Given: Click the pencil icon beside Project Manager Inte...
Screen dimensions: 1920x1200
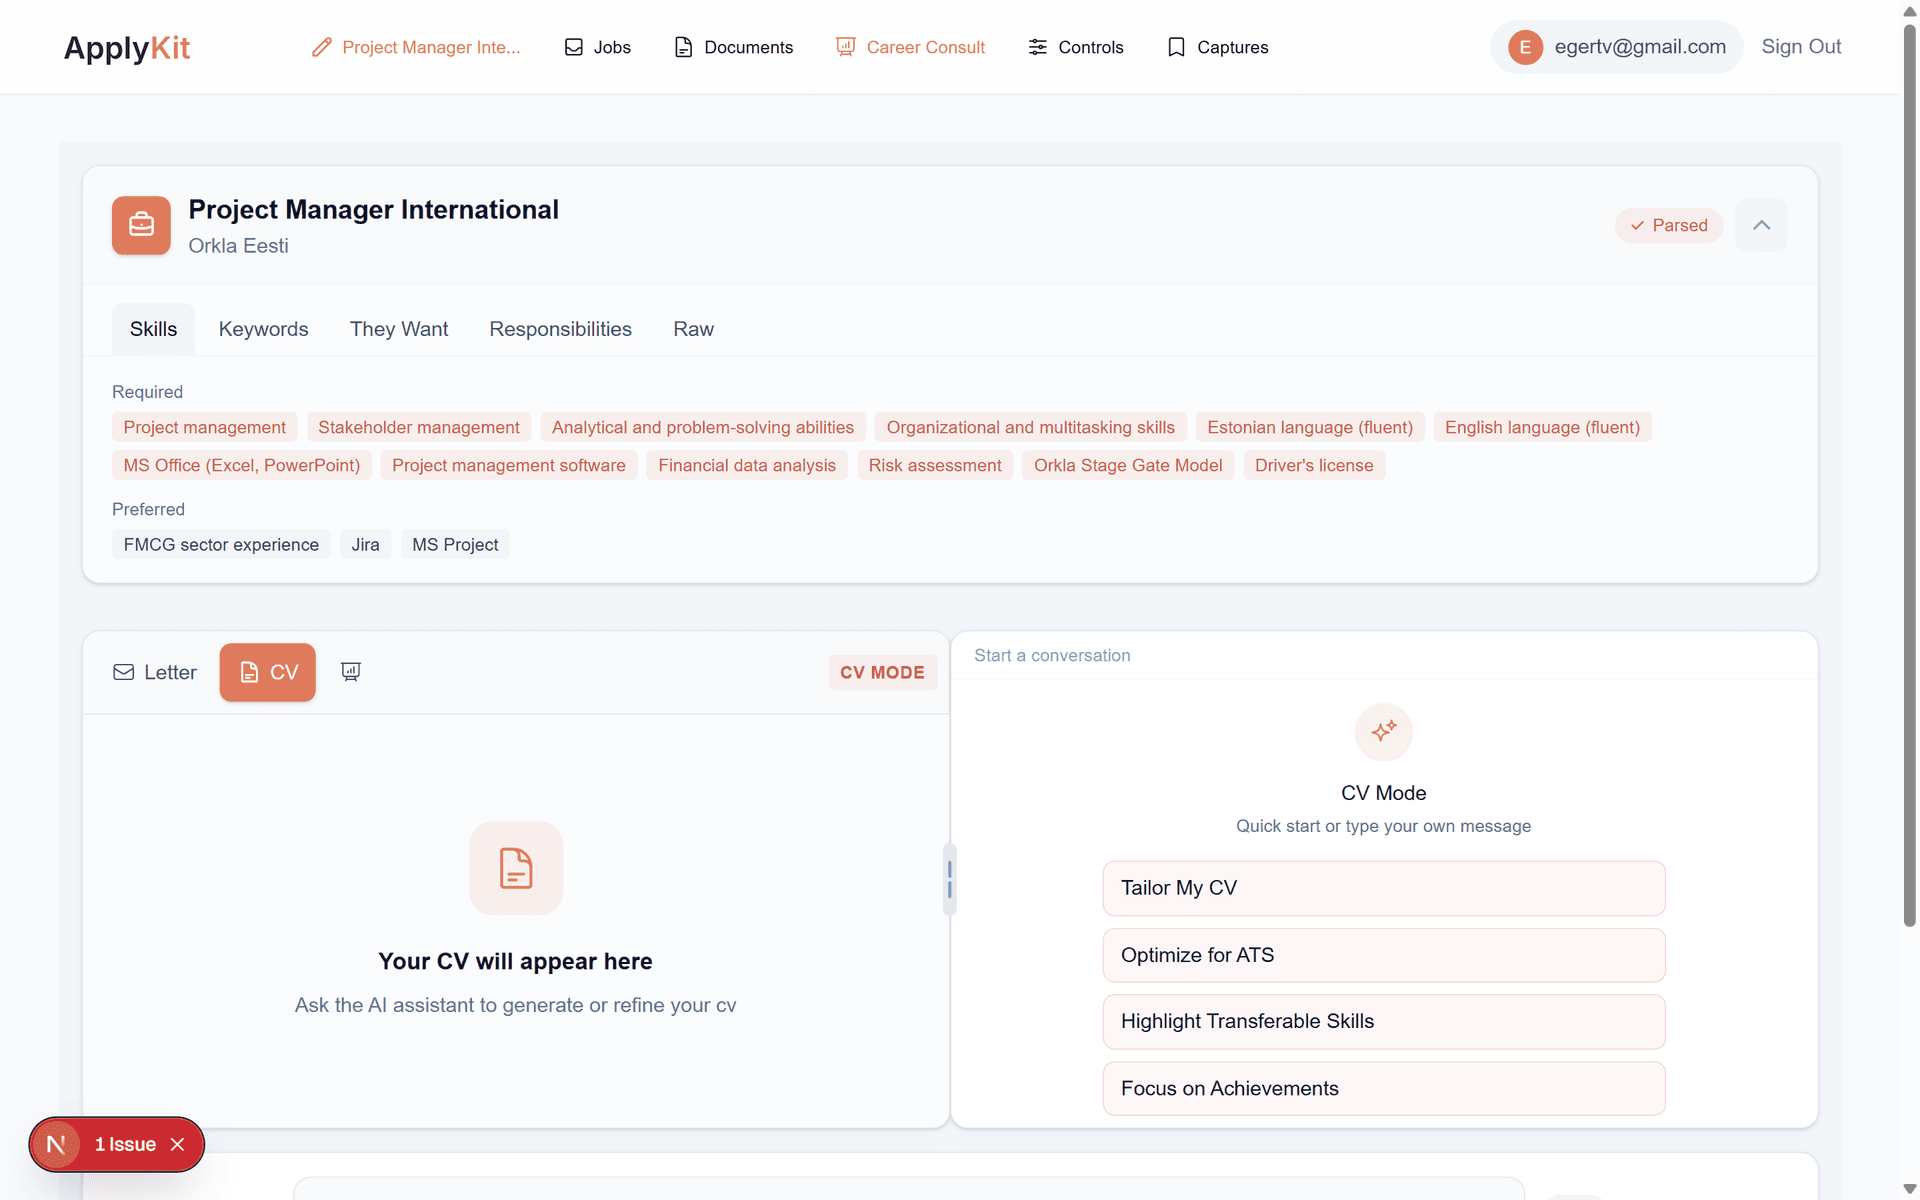Looking at the screenshot, I should pyautogui.click(x=321, y=47).
